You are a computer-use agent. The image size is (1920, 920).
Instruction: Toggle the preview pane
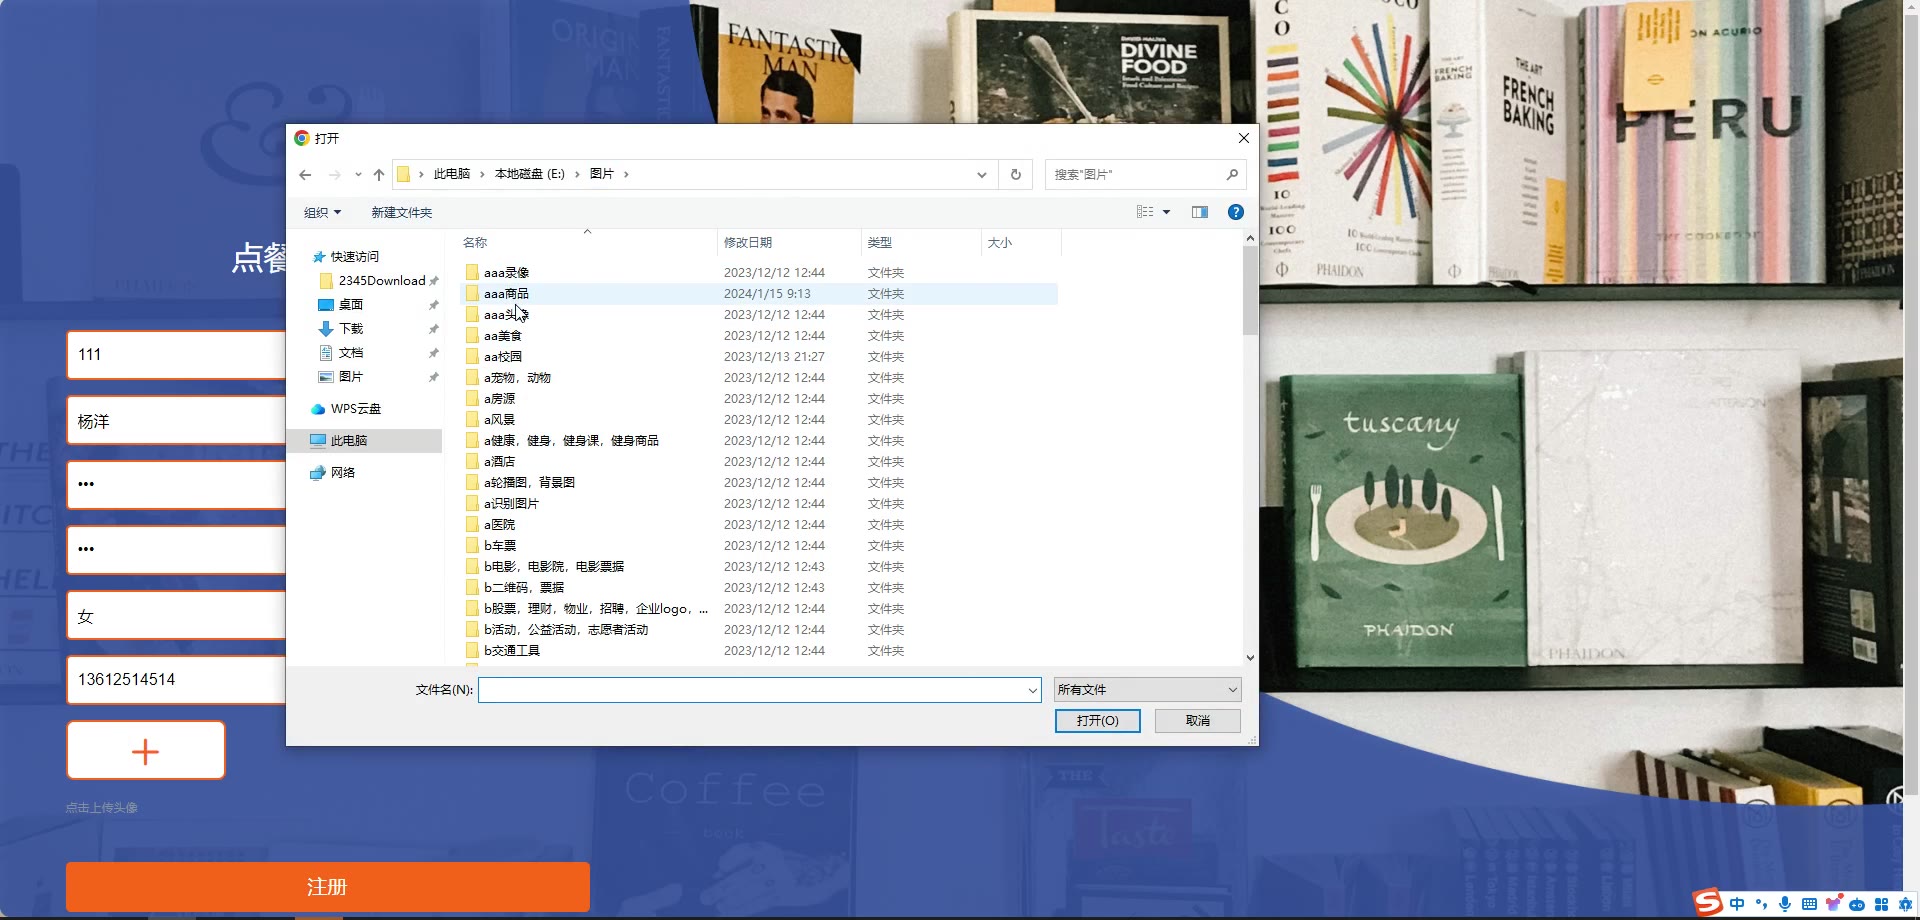pyautogui.click(x=1200, y=212)
